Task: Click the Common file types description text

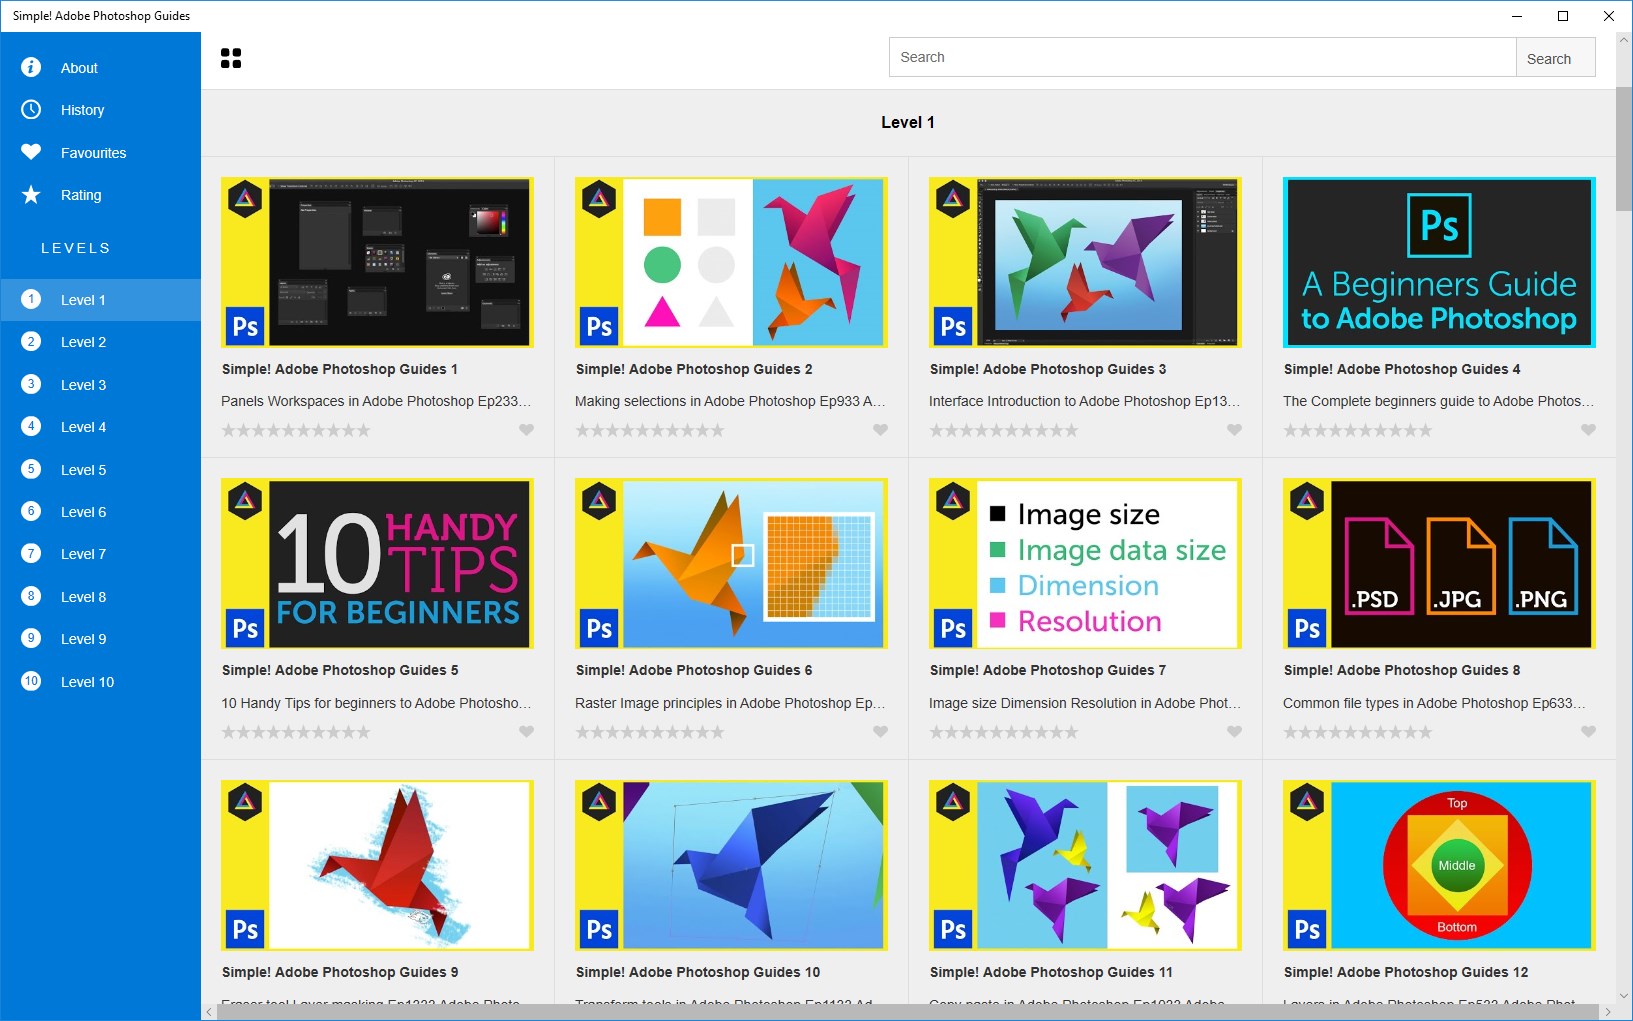Action: pyautogui.click(x=1434, y=703)
